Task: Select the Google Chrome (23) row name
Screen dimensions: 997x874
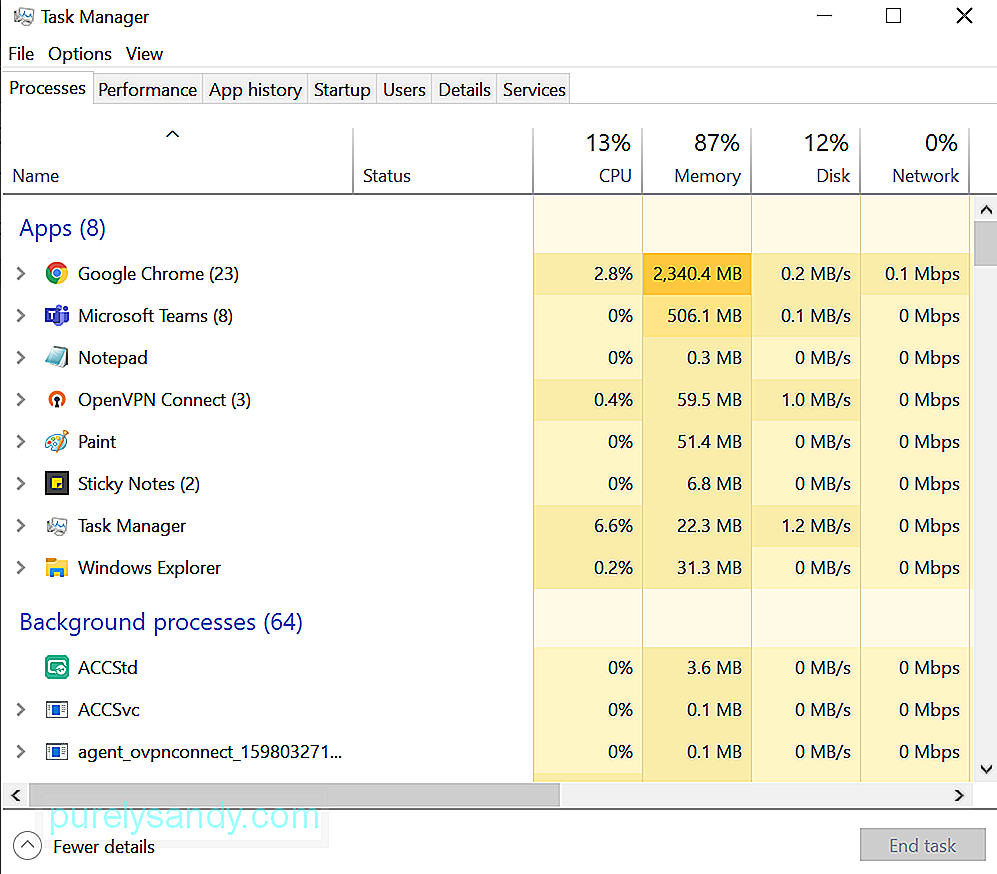Action: pyautogui.click(x=158, y=274)
